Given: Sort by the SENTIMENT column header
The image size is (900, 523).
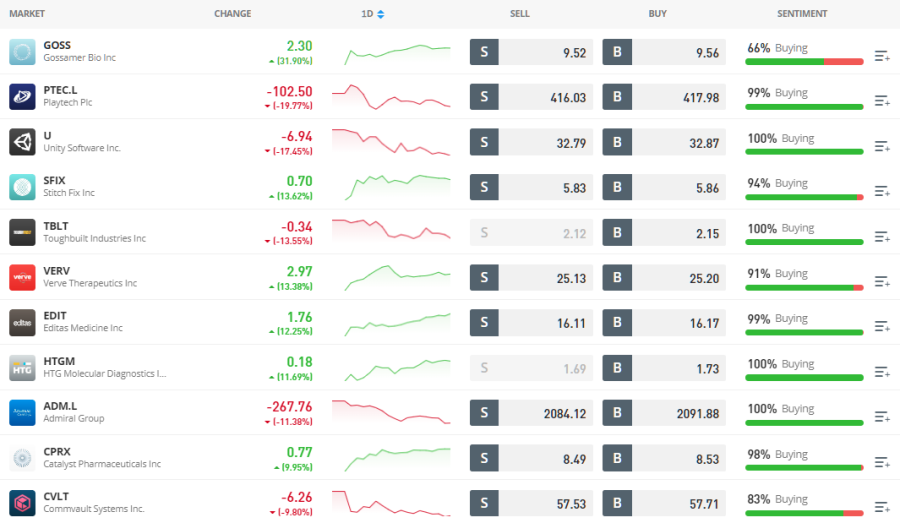Looking at the screenshot, I should [x=802, y=14].
